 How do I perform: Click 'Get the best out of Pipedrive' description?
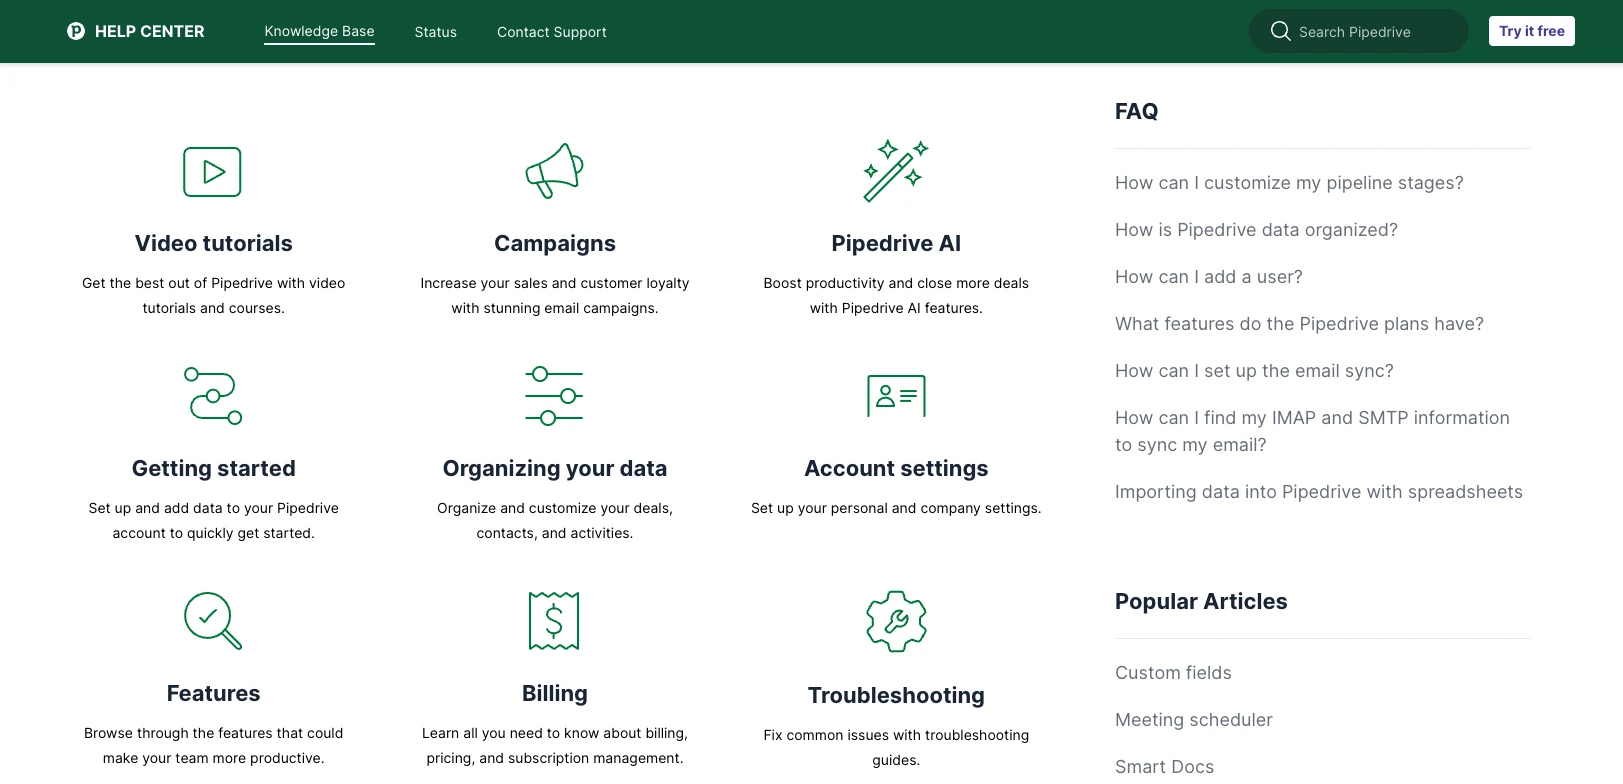214,296
